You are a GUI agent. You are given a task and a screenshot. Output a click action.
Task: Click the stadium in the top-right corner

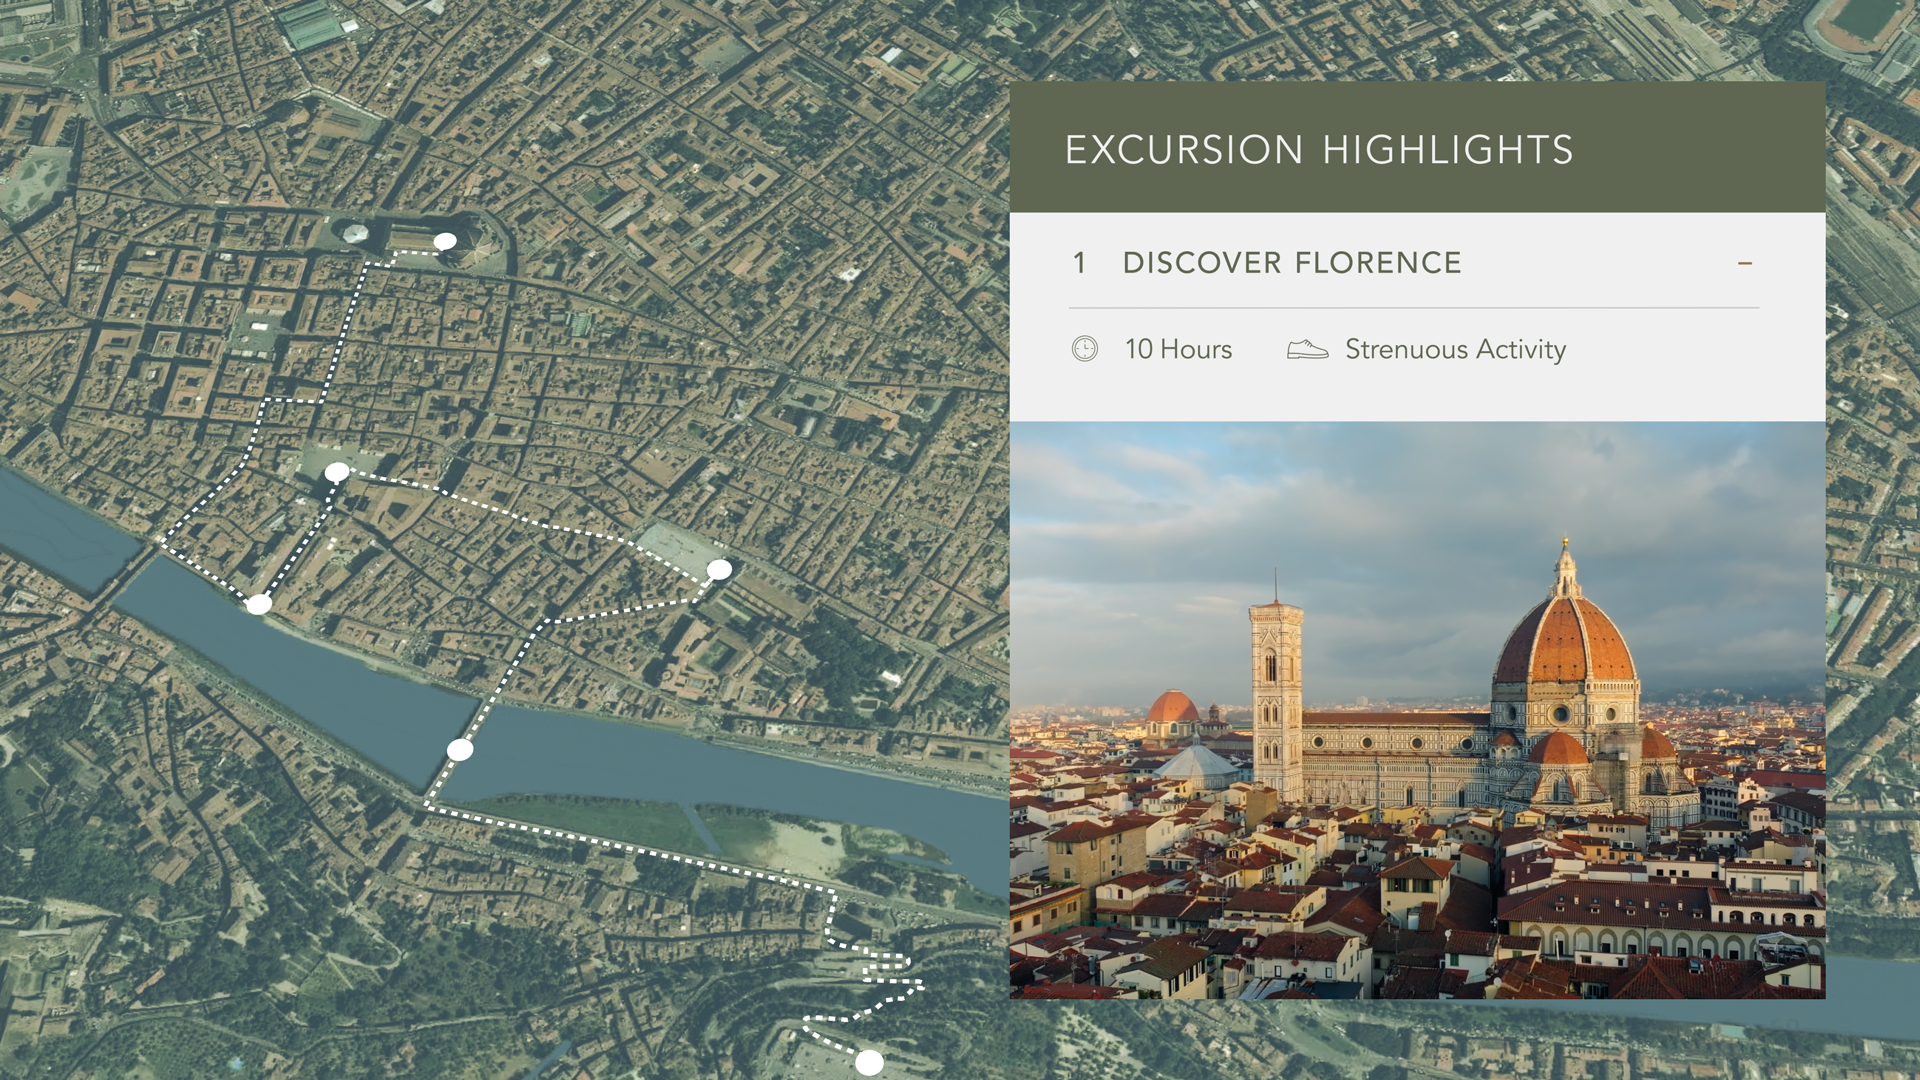[x=1862, y=22]
